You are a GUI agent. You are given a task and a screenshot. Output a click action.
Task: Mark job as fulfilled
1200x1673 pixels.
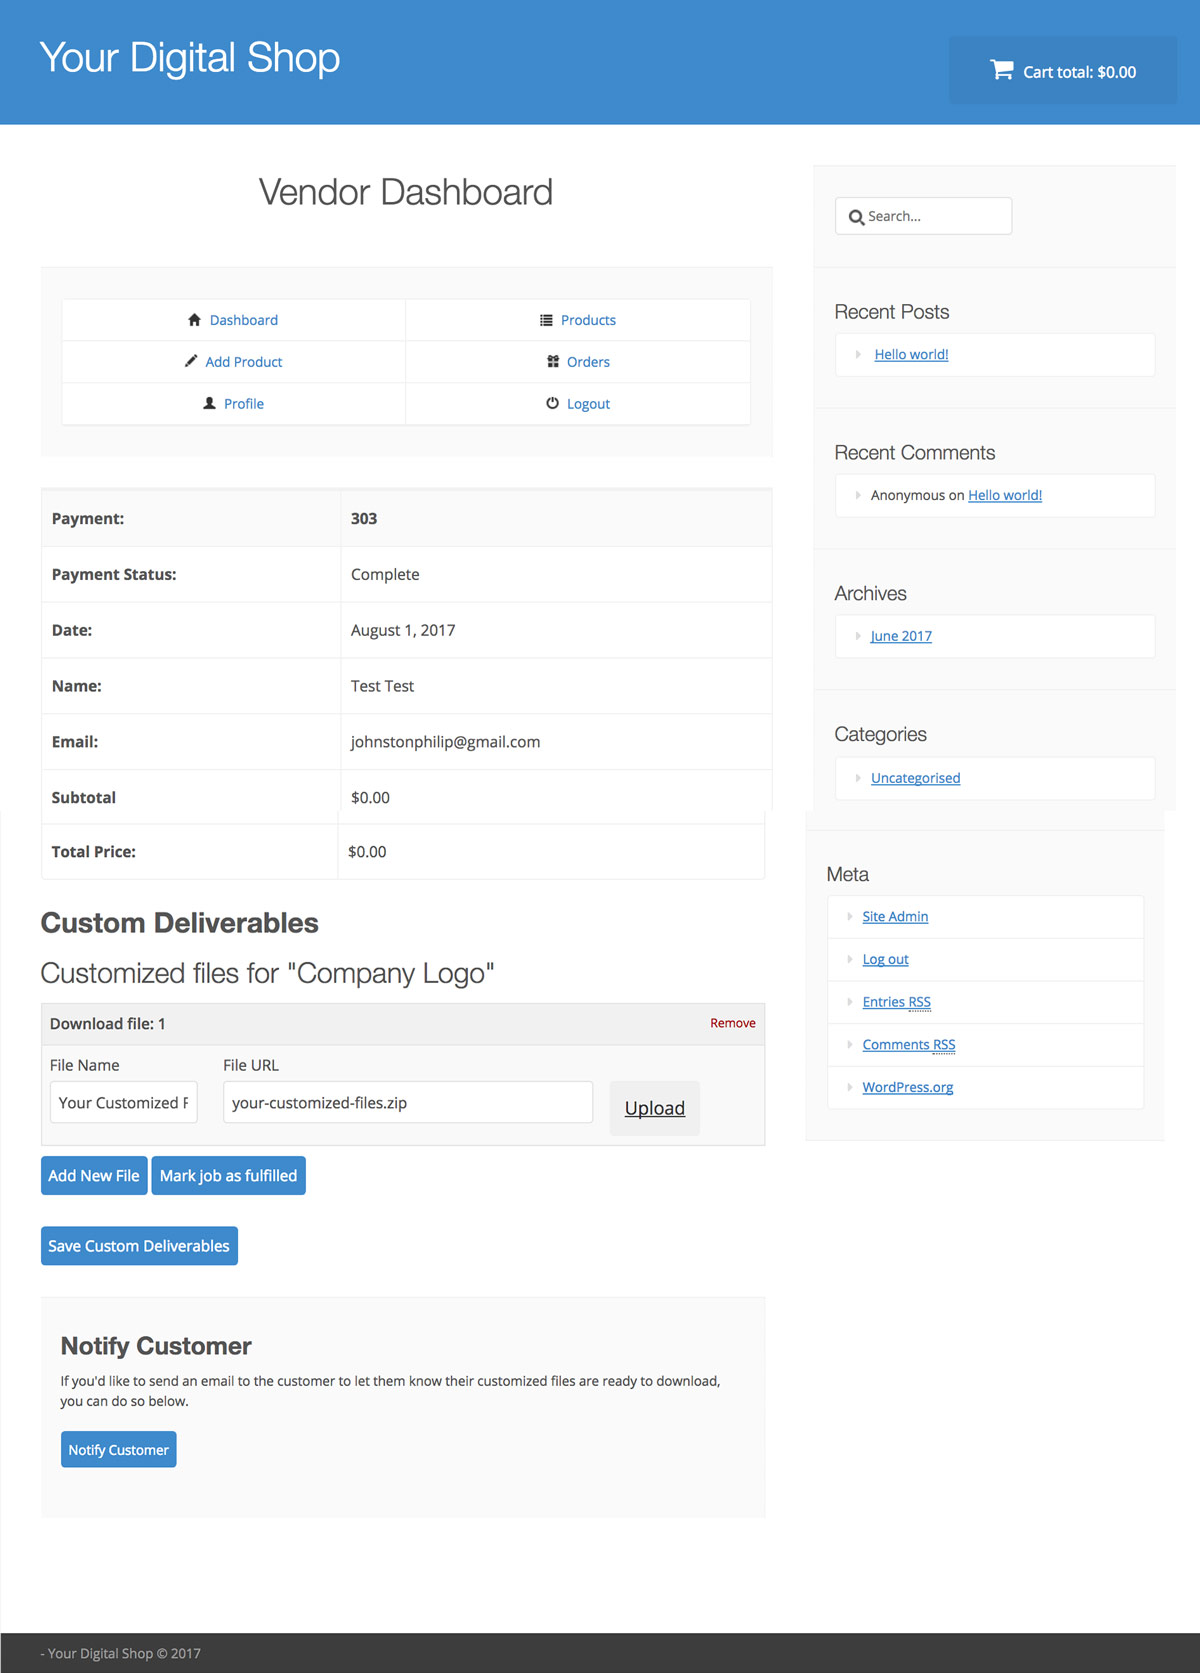click(x=228, y=1176)
